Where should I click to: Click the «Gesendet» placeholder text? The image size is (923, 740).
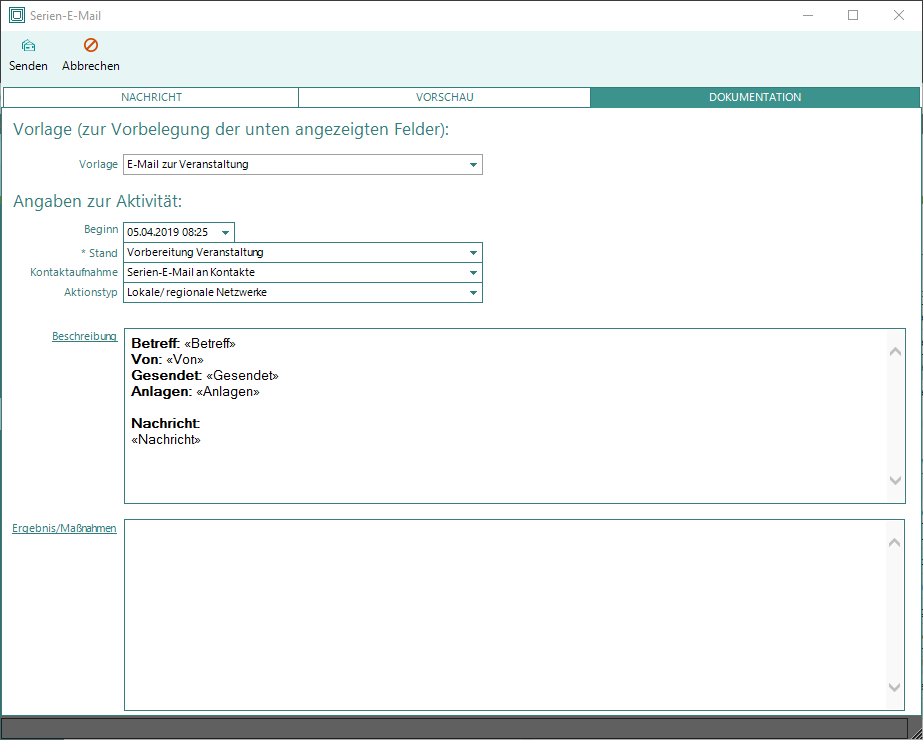242,375
